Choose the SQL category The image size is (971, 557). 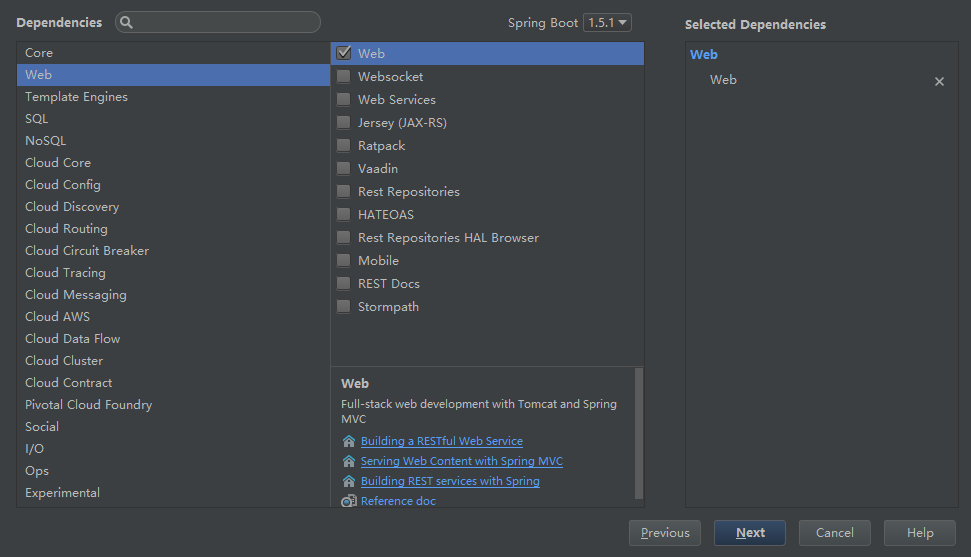point(173,118)
